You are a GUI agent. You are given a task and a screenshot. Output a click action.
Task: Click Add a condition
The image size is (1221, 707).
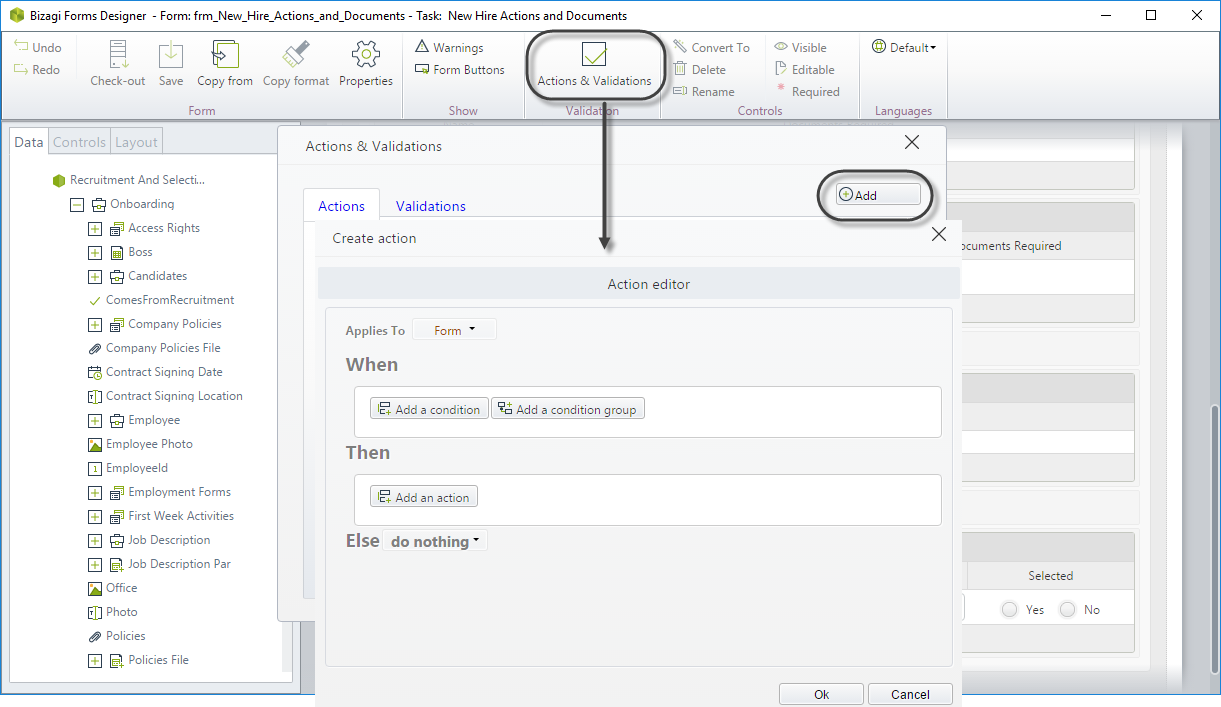click(429, 409)
